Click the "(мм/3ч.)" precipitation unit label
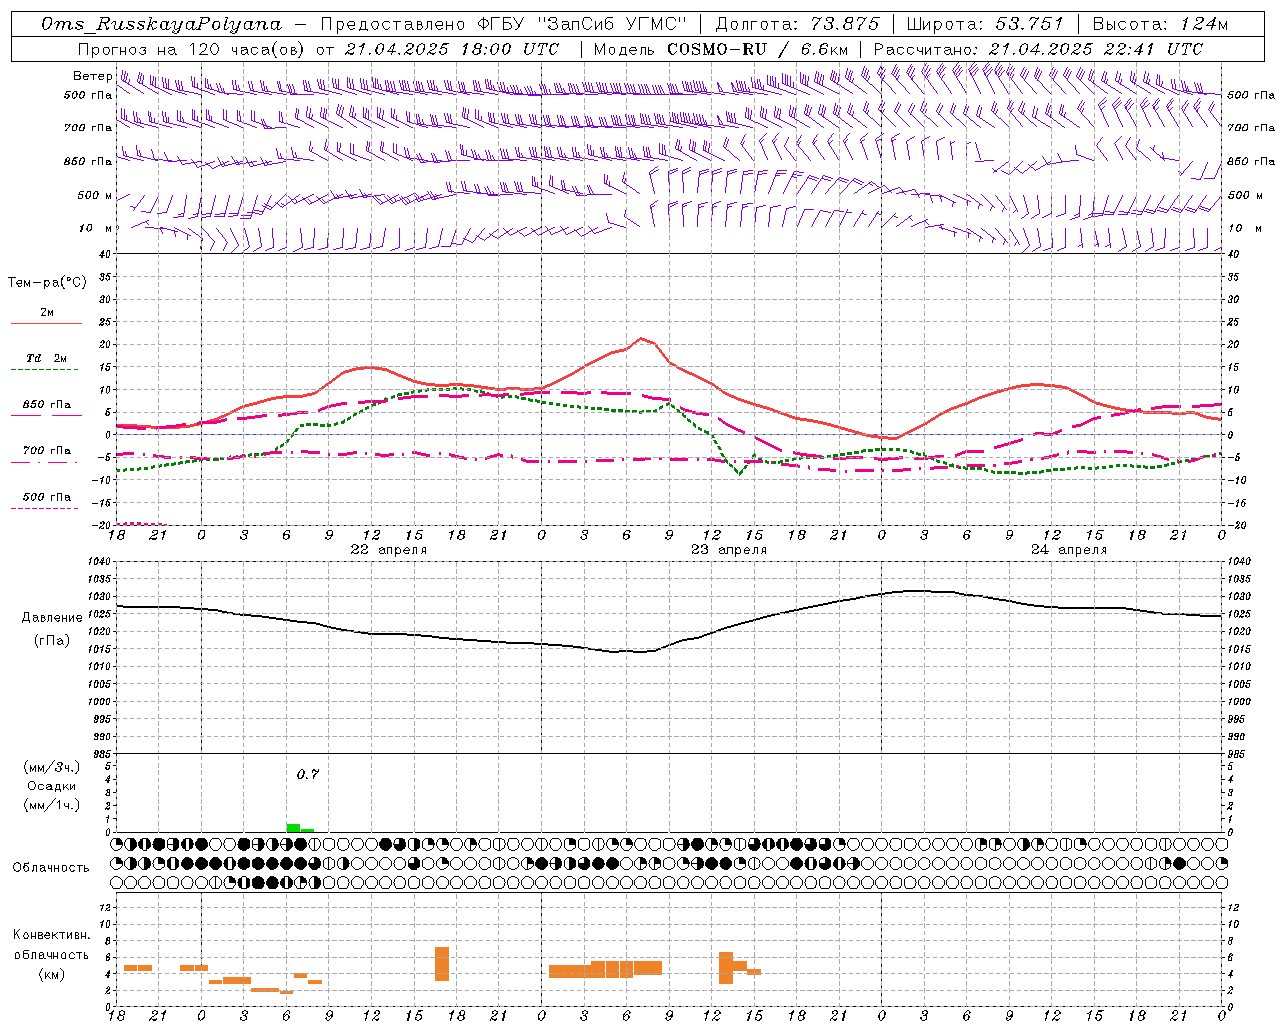The image size is (1280, 1024). (51, 767)
